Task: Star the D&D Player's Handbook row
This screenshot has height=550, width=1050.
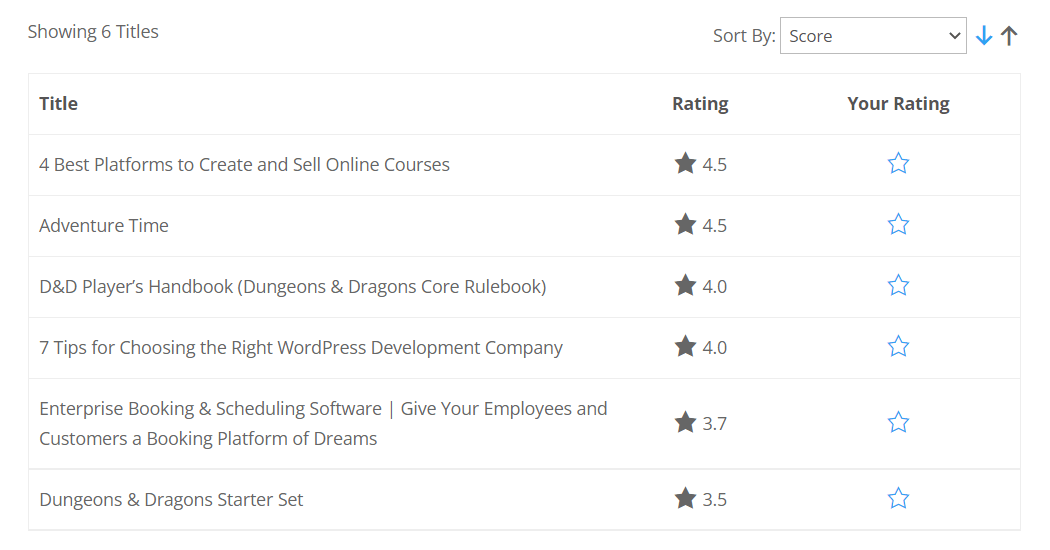Action: [x=898, y=286]
